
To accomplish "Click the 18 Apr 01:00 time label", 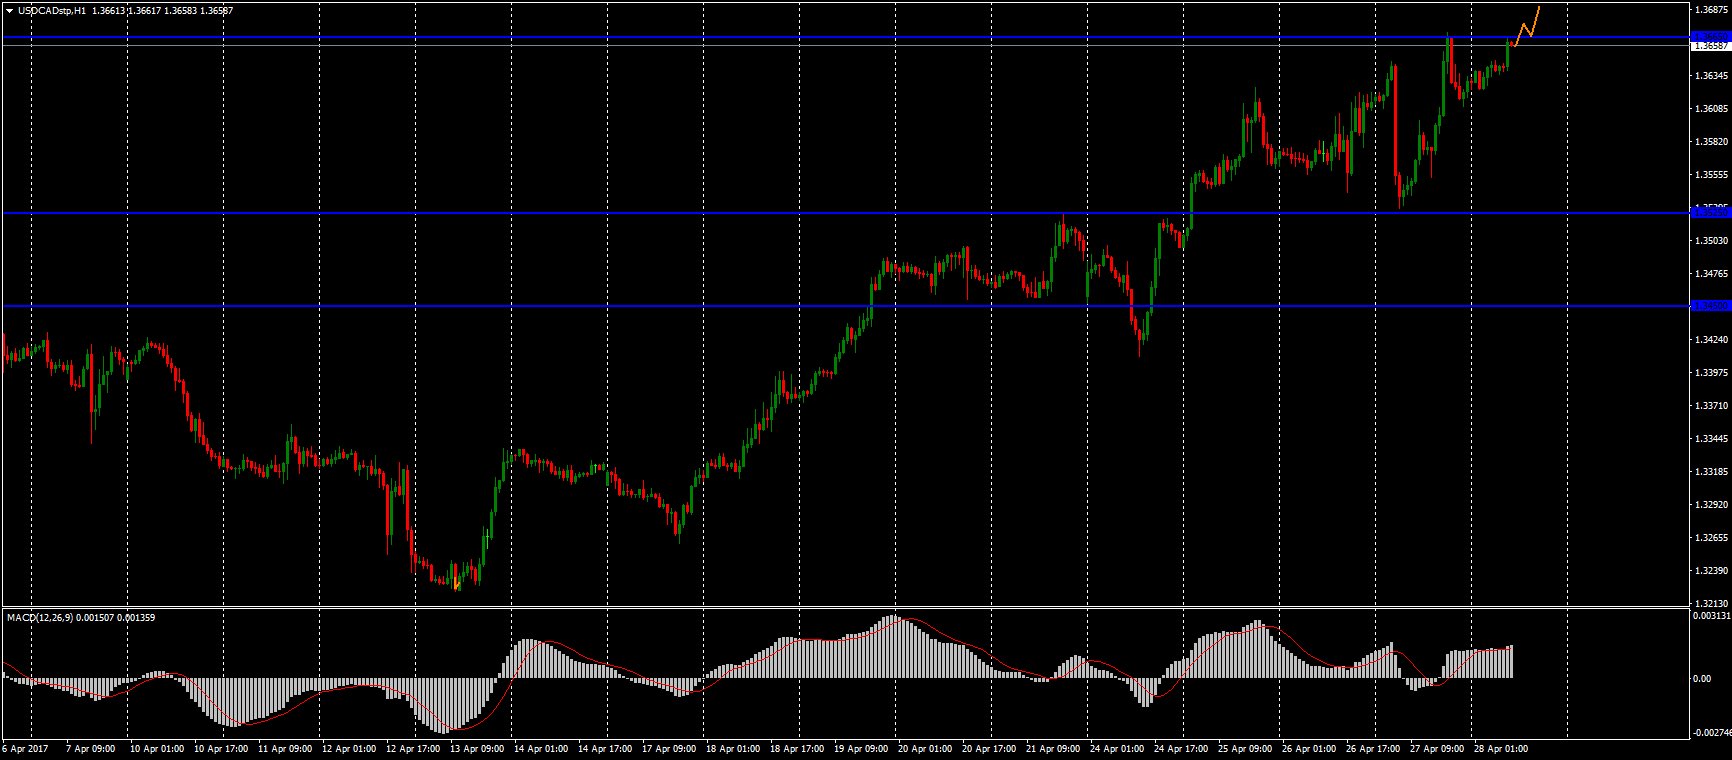I will tap(733, 748).
